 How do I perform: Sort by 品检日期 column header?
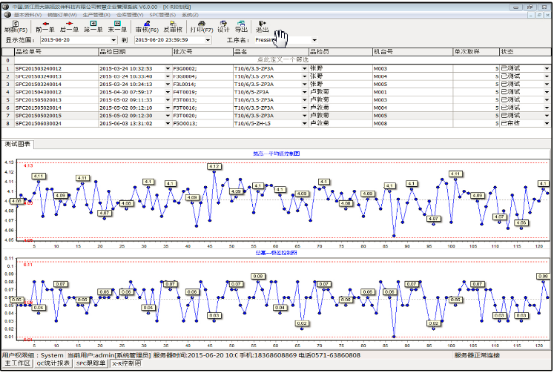(135, 52)
